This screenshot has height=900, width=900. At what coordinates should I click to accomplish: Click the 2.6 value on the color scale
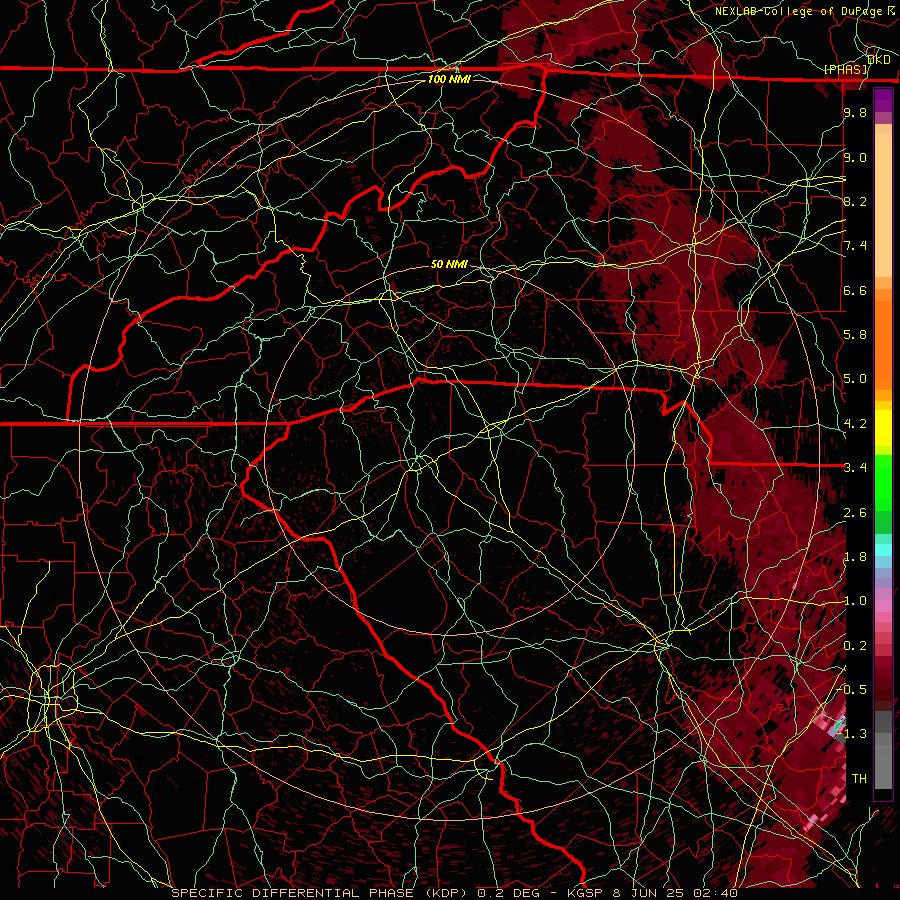[855, 513]
